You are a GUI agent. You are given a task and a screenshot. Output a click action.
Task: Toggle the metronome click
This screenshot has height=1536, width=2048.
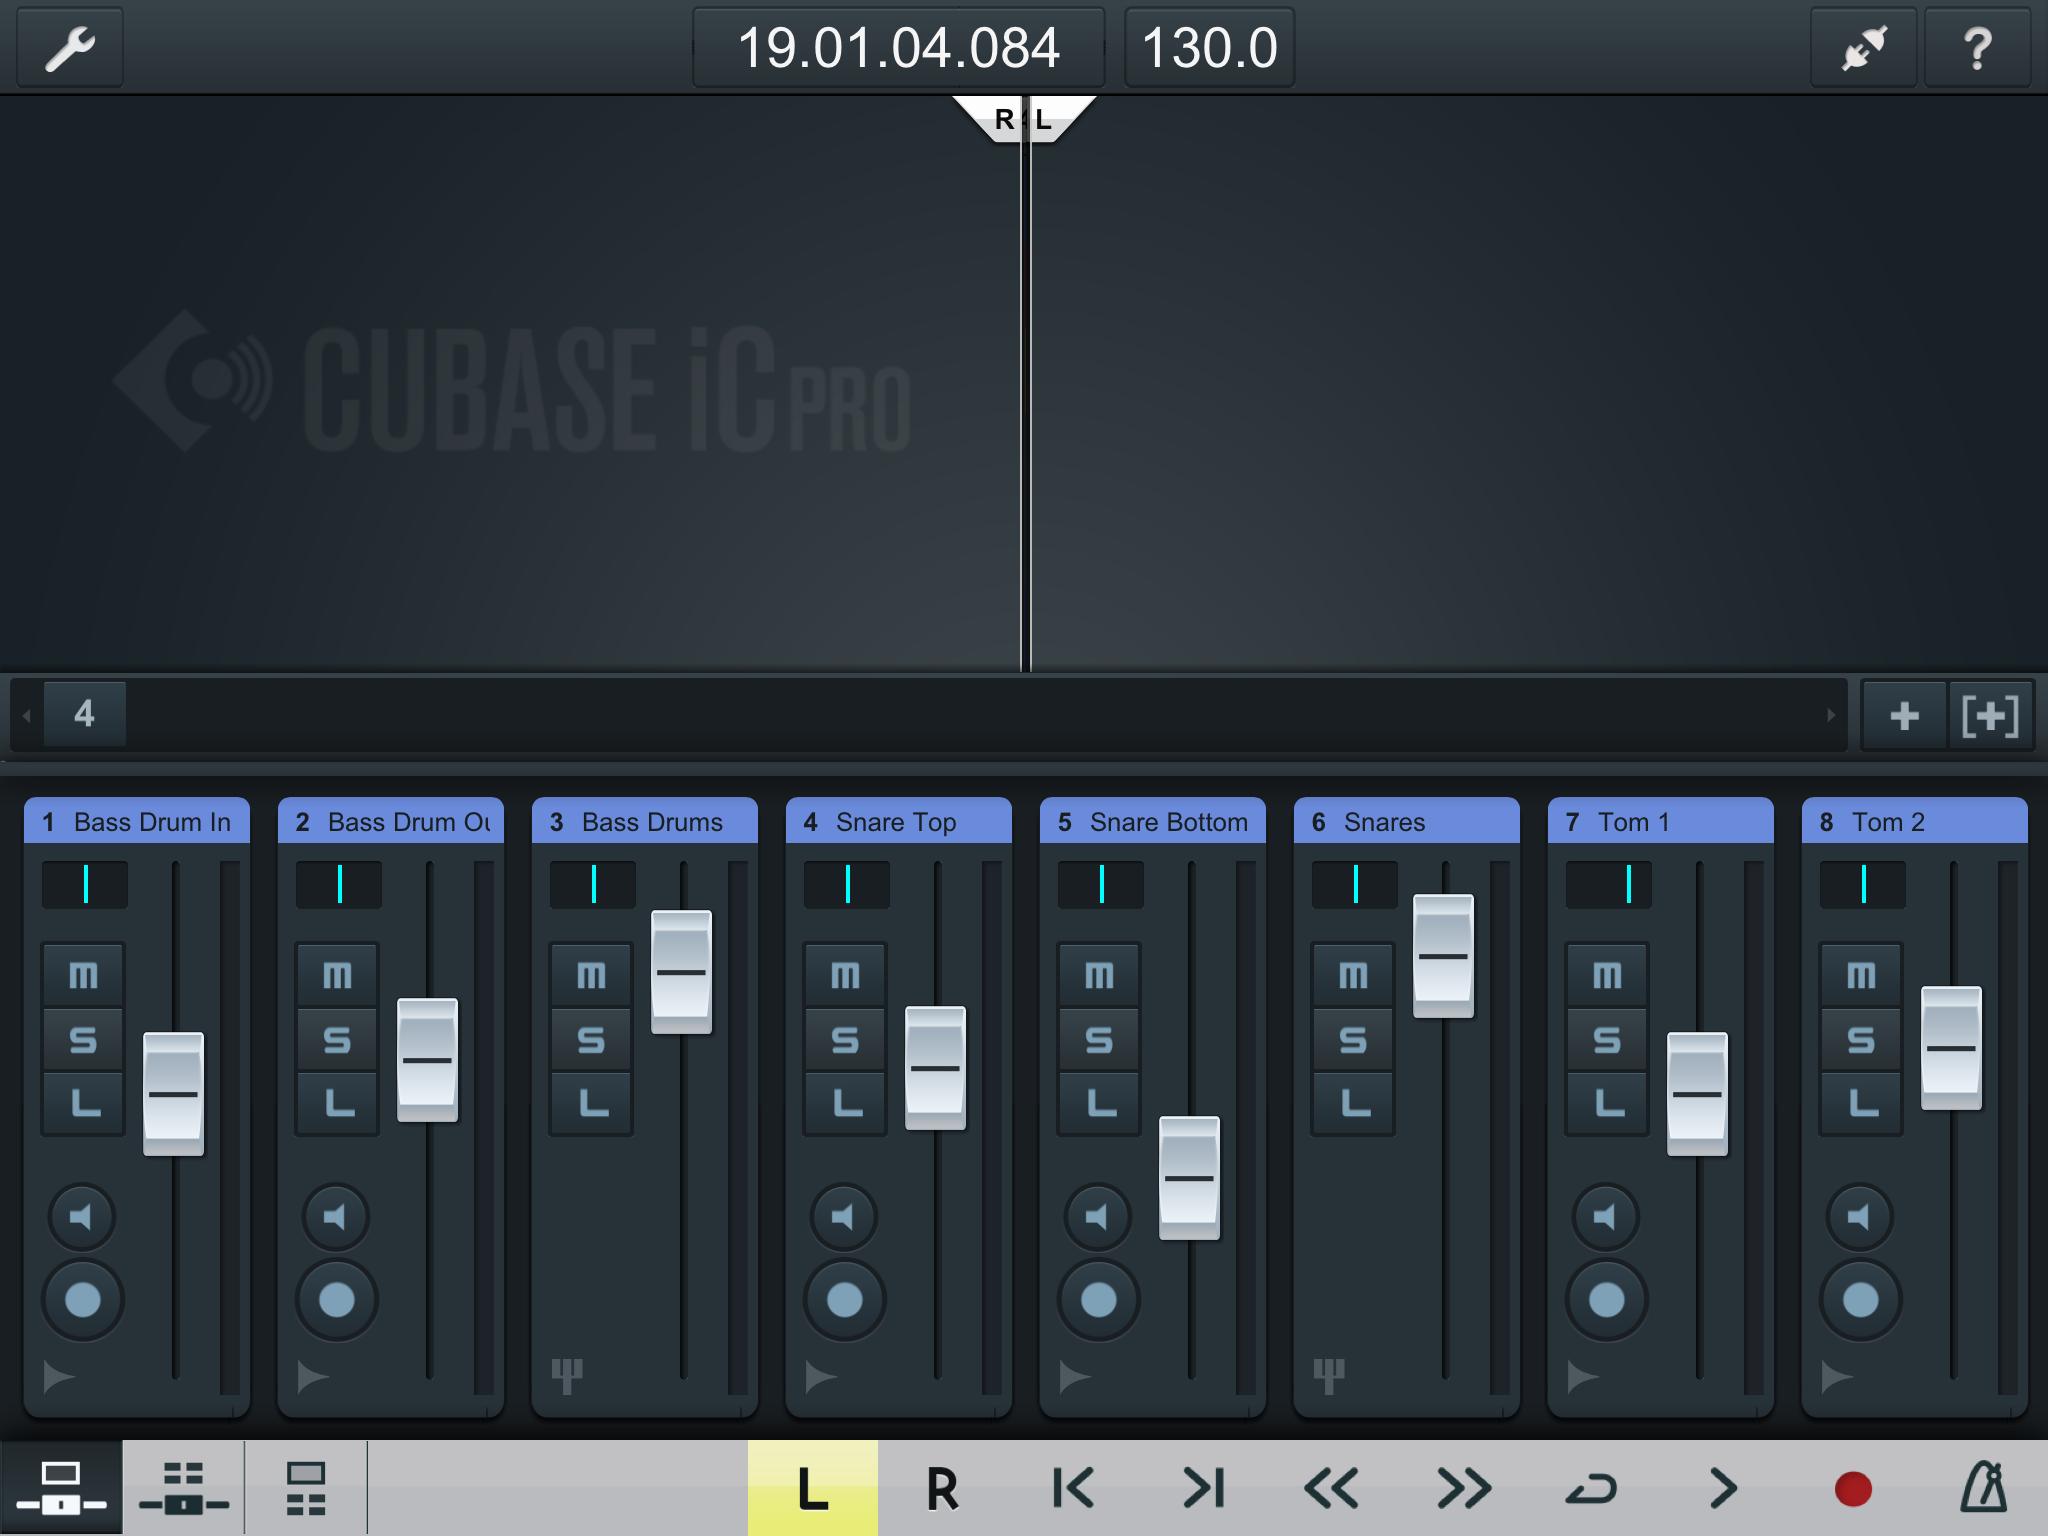pyautogui.click(x=1983, y=1488)
